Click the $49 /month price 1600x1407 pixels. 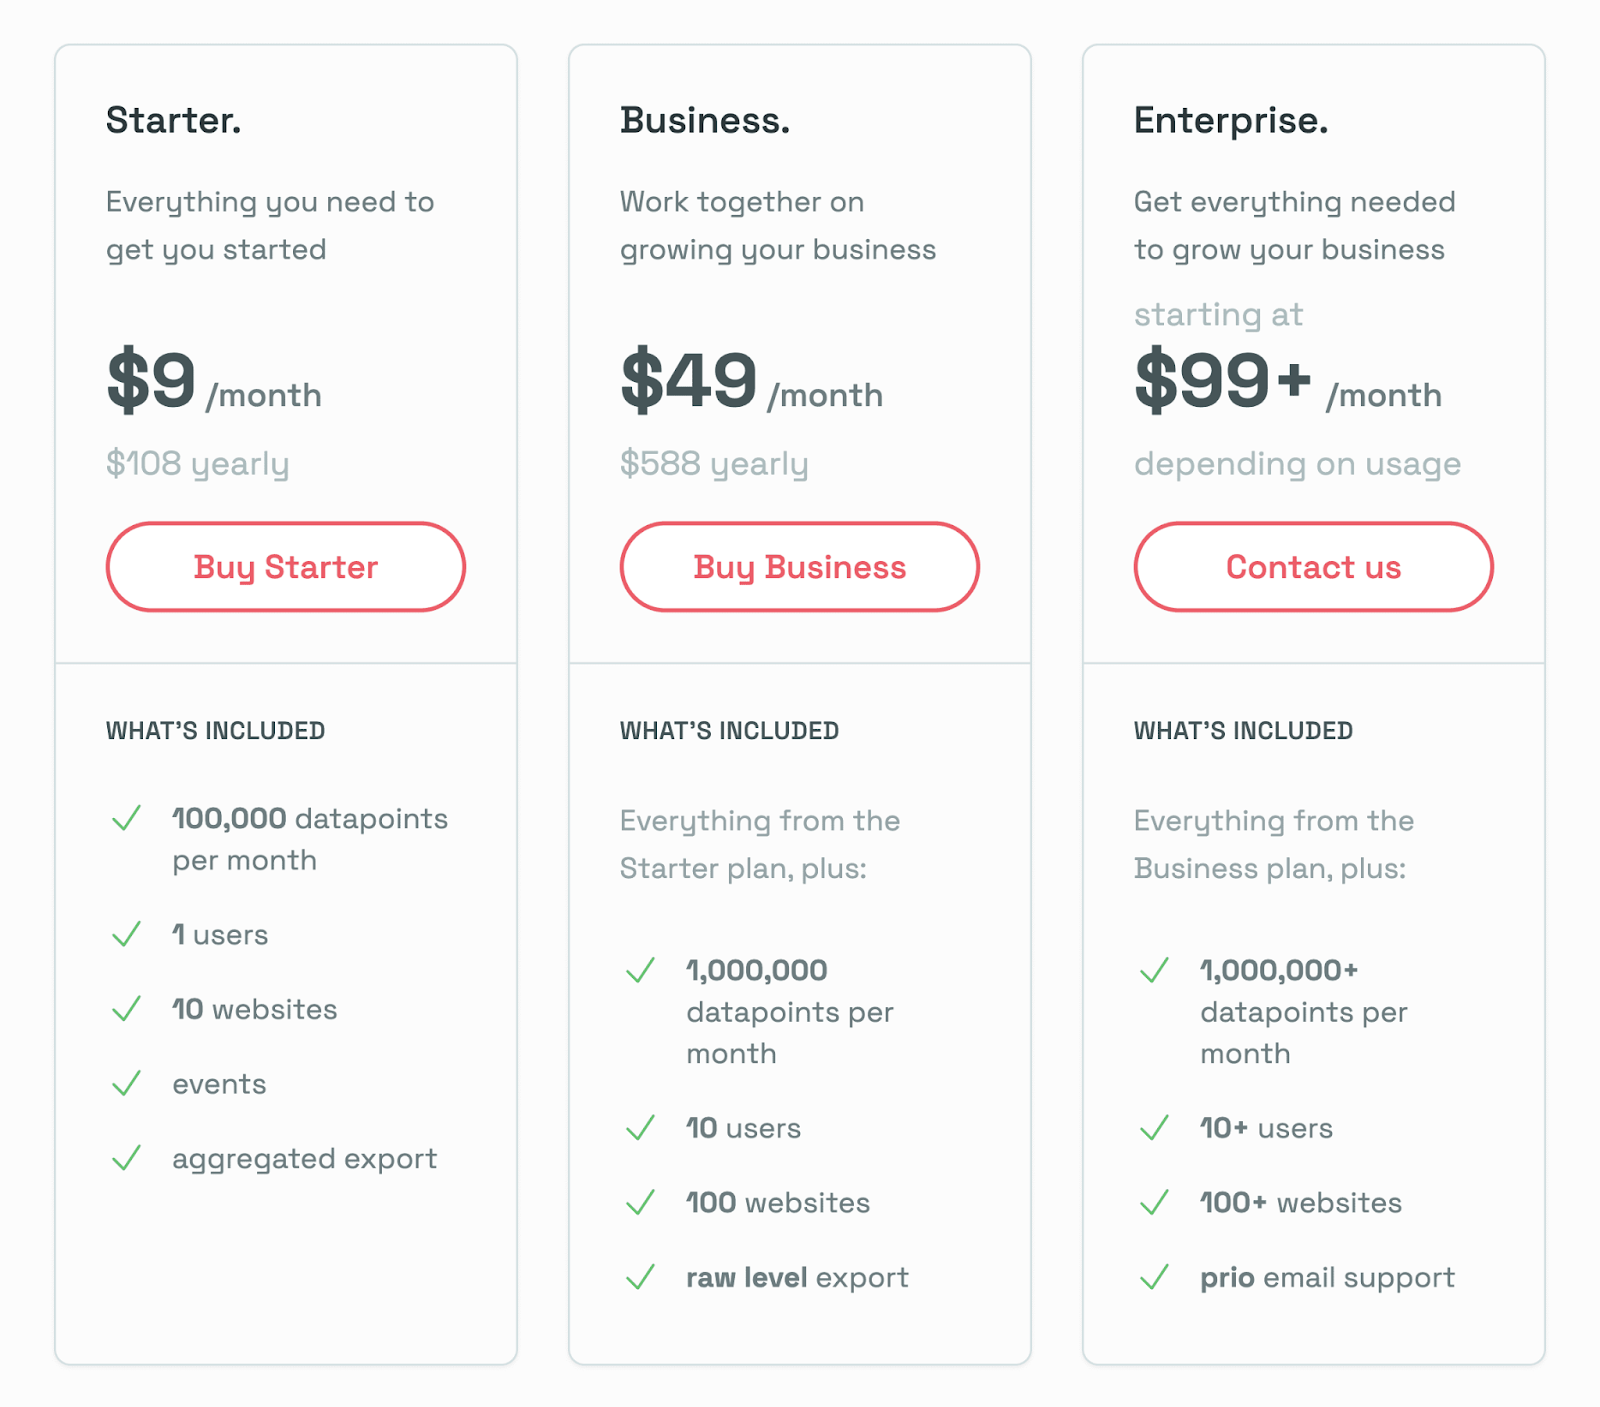click(x=750, y=382)
